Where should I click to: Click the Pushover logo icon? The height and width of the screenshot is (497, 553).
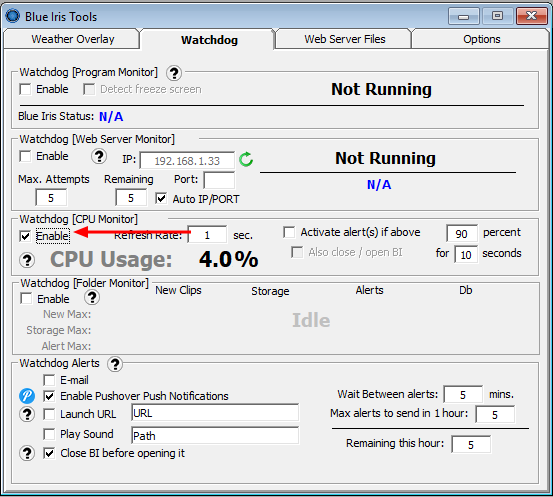pyautogui.click(x=27, y=396)
